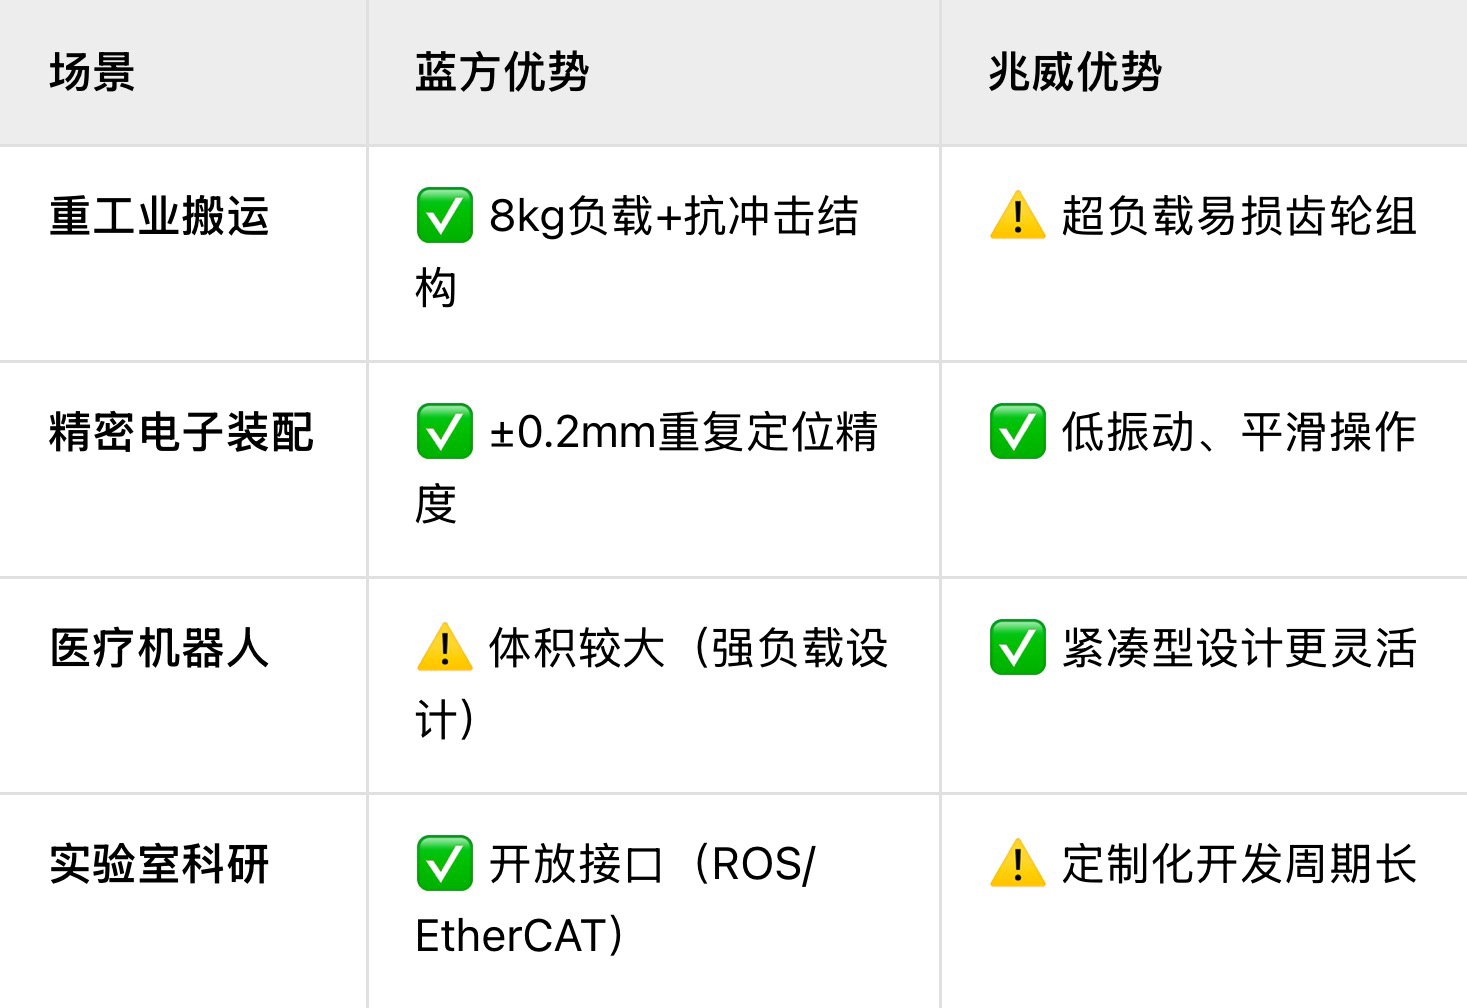
Task: Click the 重工业搬运 row label
Action: point(159,216)
